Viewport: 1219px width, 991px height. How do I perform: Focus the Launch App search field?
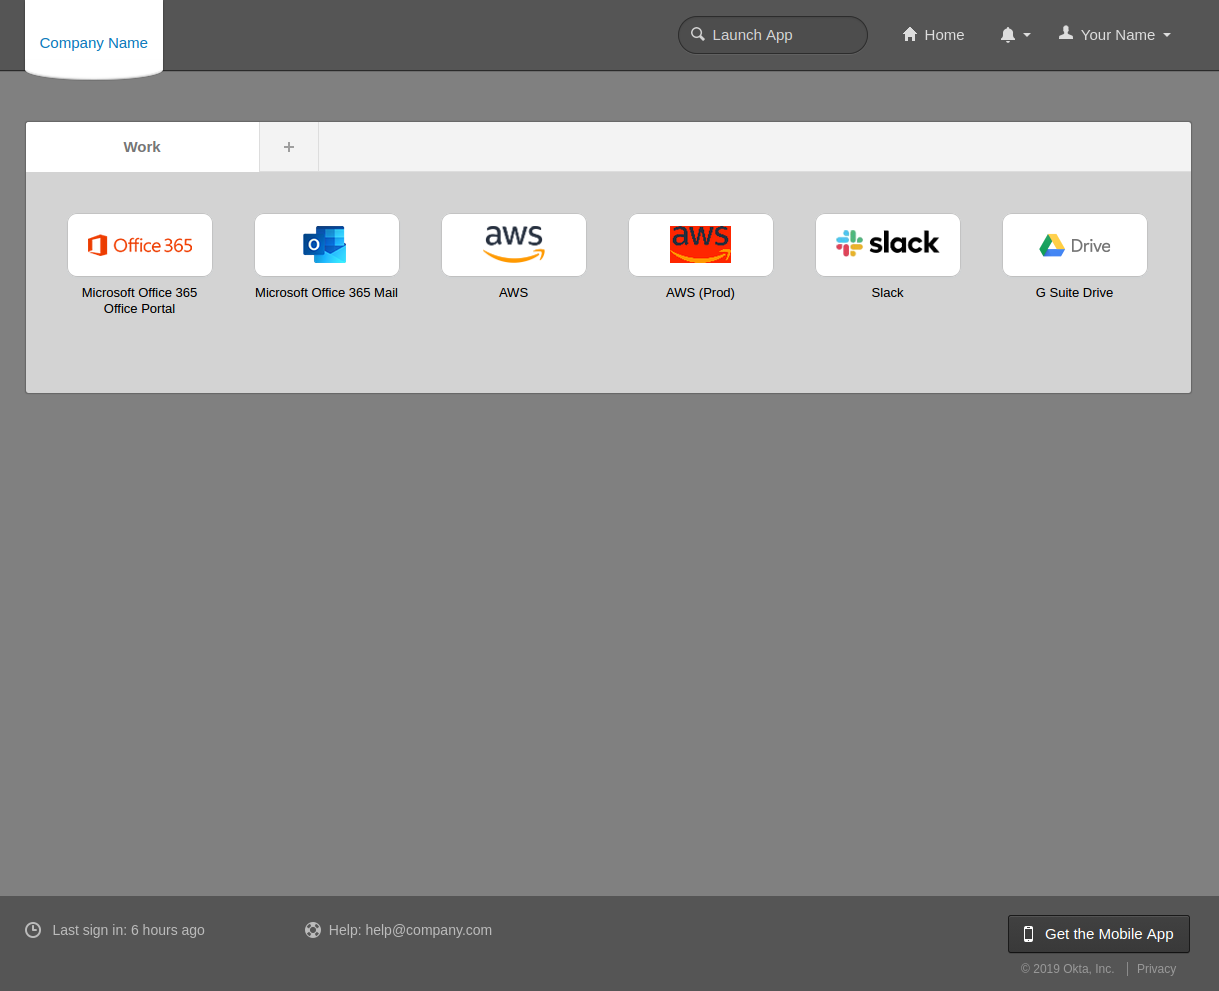point(773,35)
